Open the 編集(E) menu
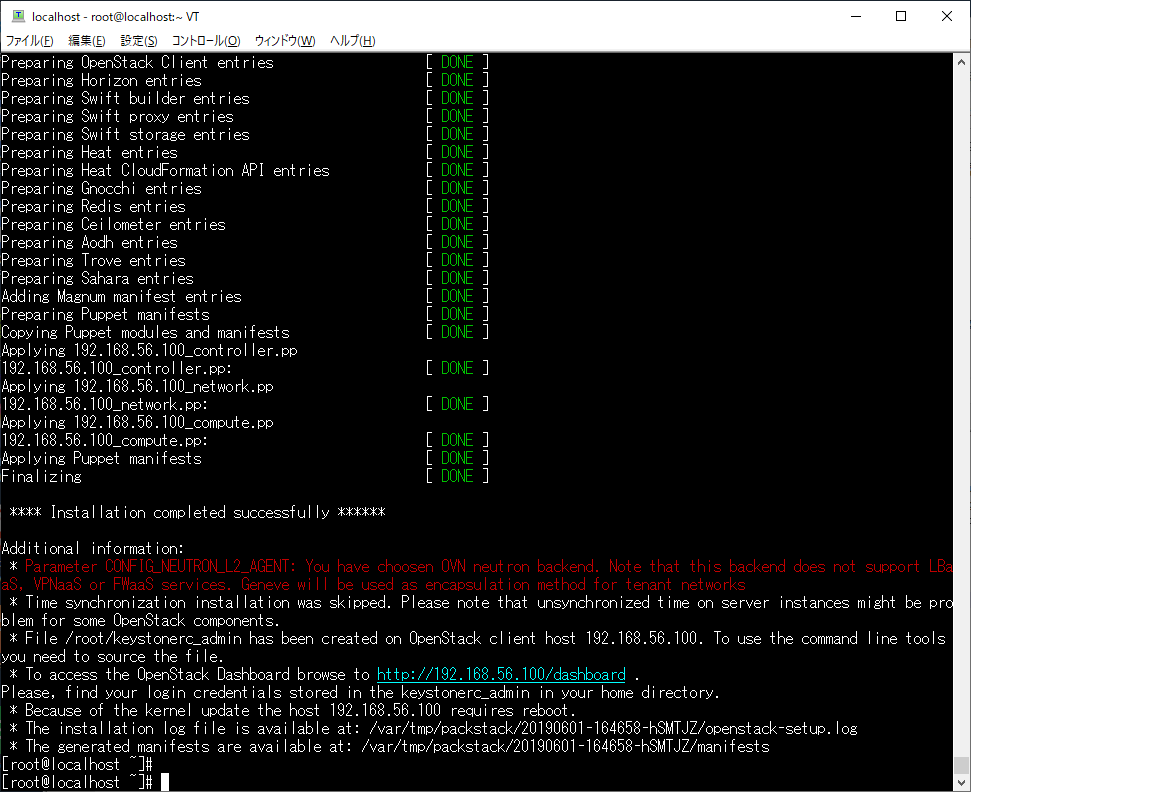This screenshot has width=1152, height=792. [x=87, y=40]
